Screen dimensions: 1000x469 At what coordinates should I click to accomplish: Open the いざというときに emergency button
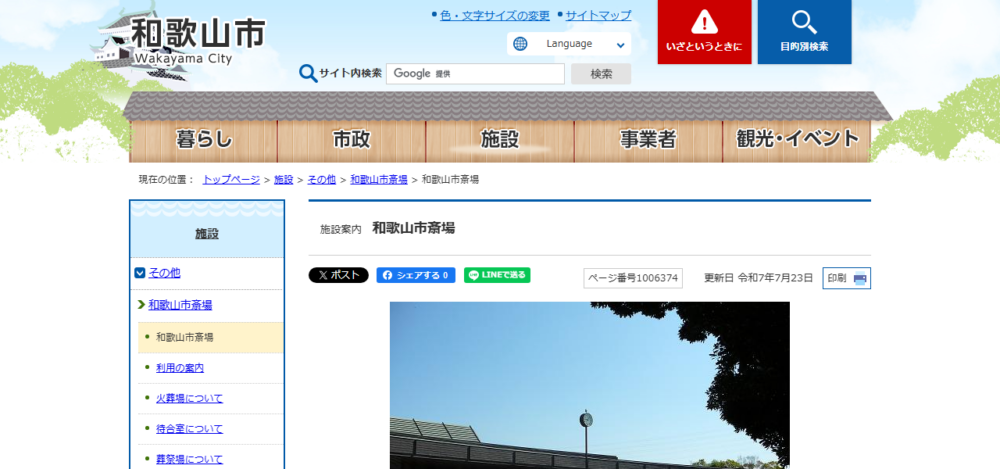point(704,32)
